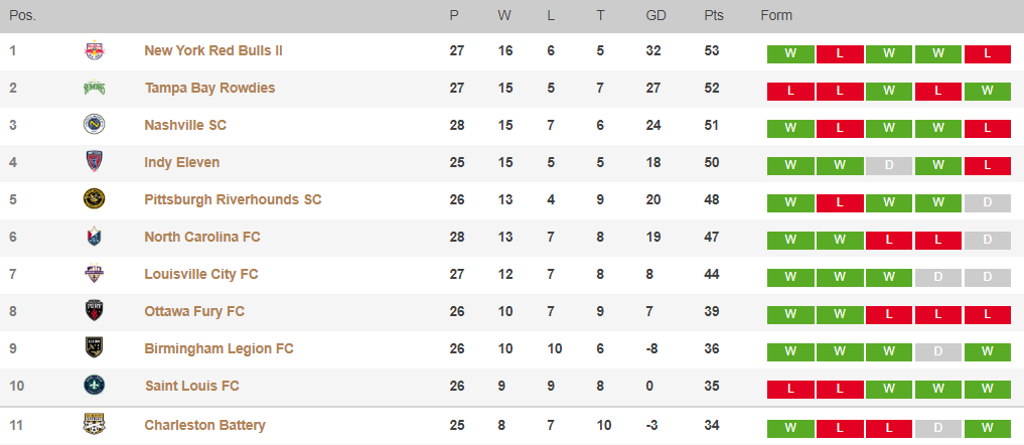1024x445 pixels.
Task: Click the North Carolina FC logo
Action: tap(95, 236)
